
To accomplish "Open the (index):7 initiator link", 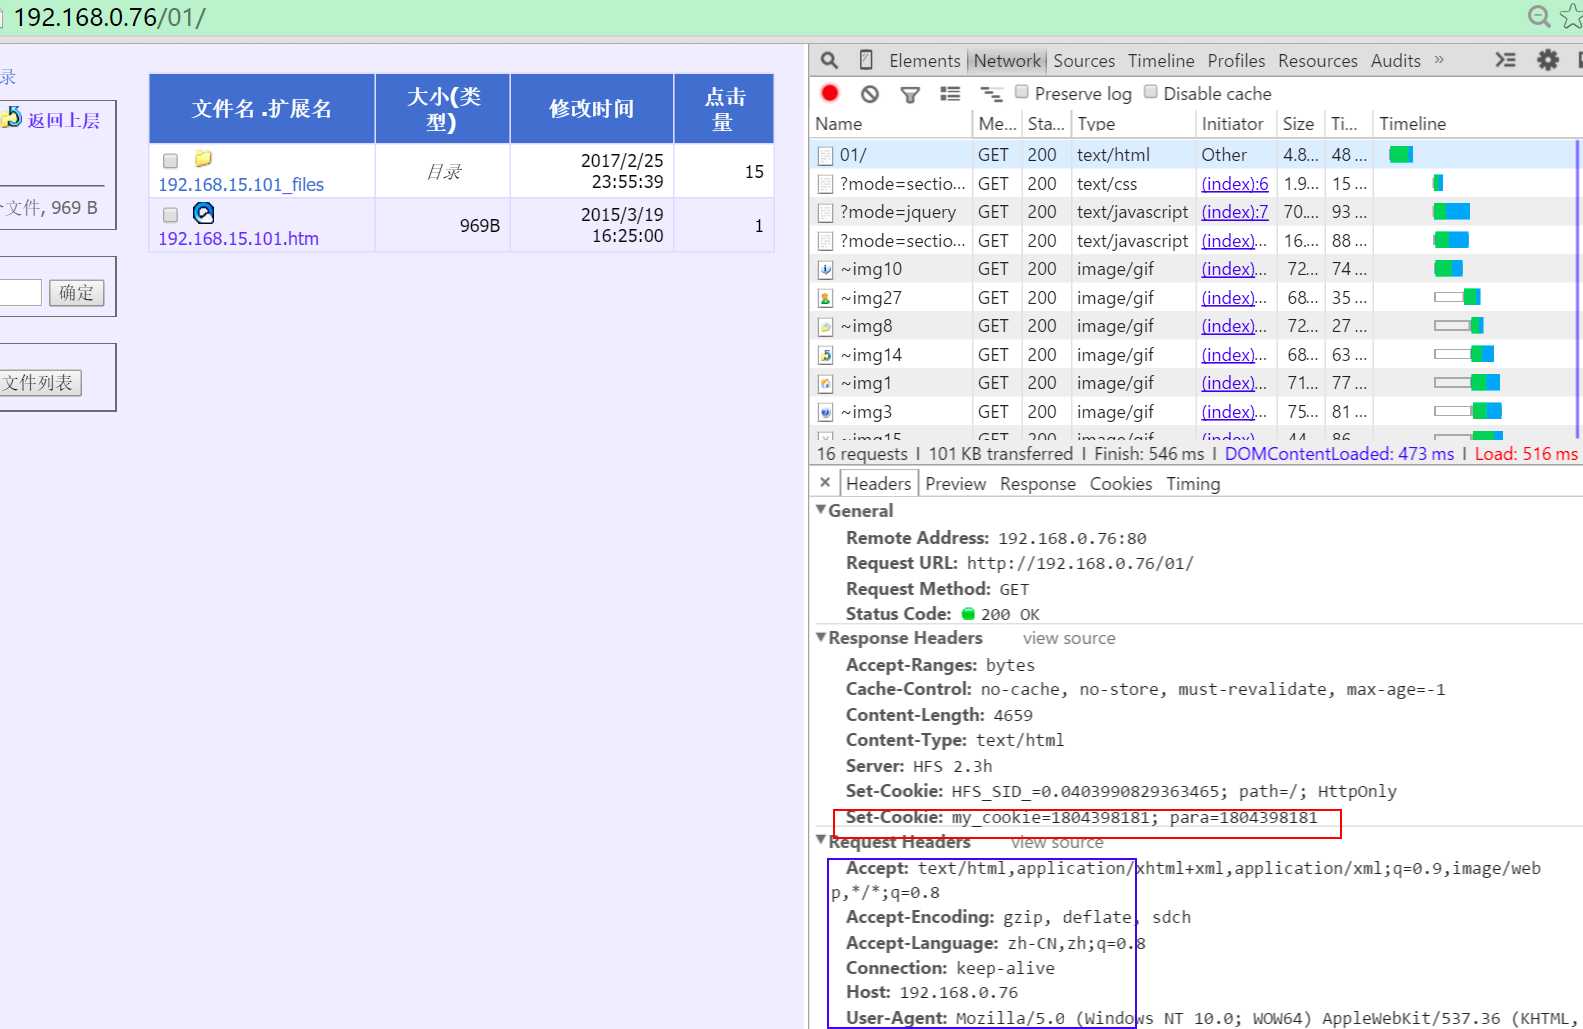I will (1235, 212).
